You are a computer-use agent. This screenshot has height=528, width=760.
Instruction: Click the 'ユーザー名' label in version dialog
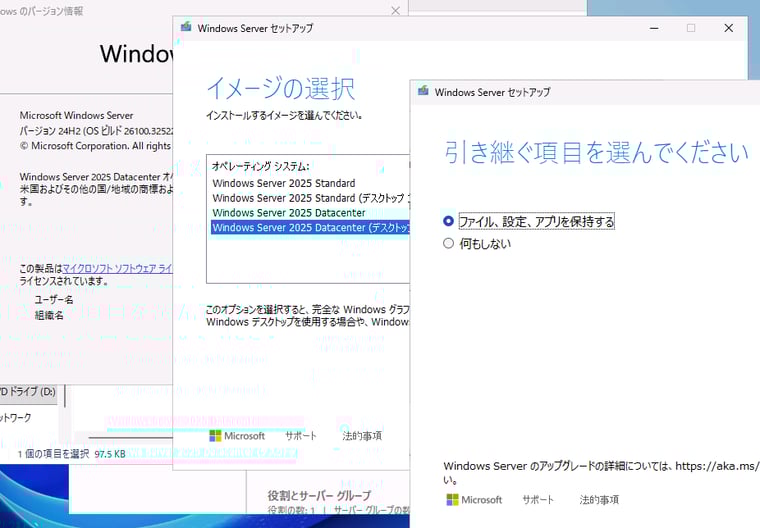point(54,300)
